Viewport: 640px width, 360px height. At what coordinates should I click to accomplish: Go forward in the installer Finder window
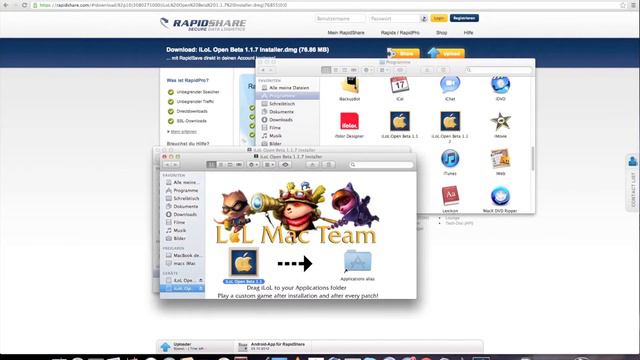pyautogui.click(x=176, y=164)
